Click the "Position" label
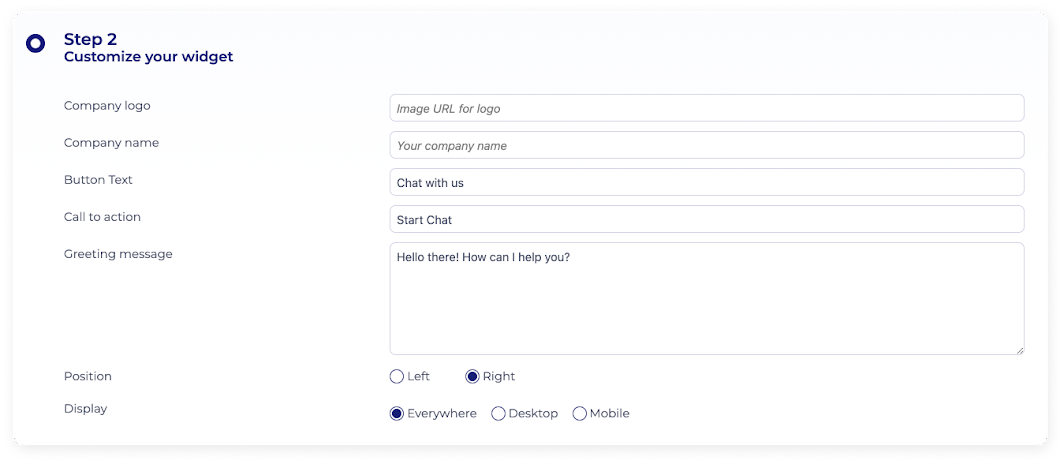Image resolution: width=1064 pixels, height=464 pixels. (88, 376)
